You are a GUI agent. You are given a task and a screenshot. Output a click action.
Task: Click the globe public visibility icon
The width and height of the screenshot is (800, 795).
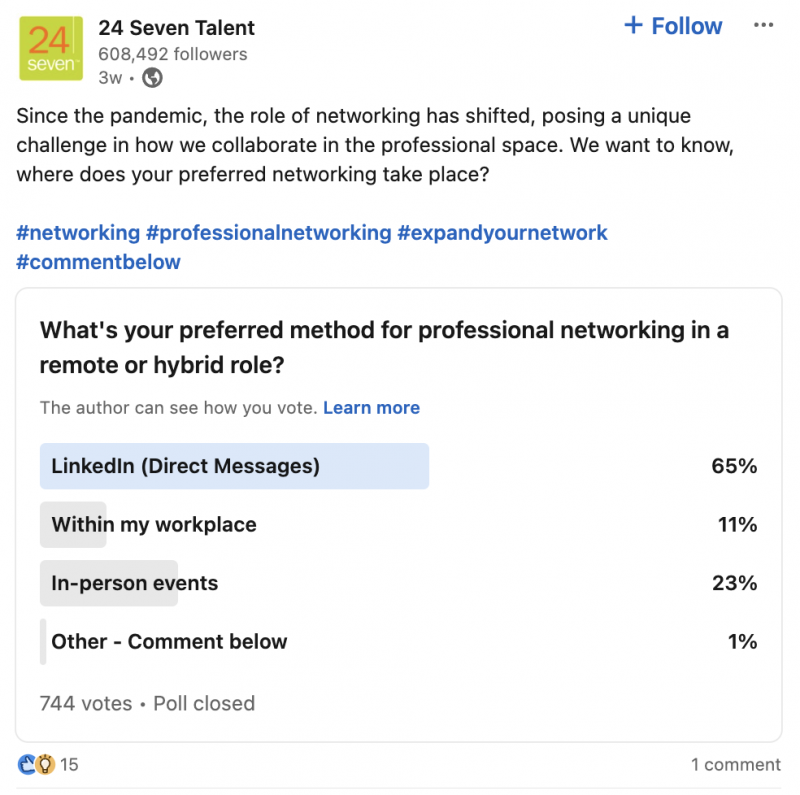tap(152, 78)
